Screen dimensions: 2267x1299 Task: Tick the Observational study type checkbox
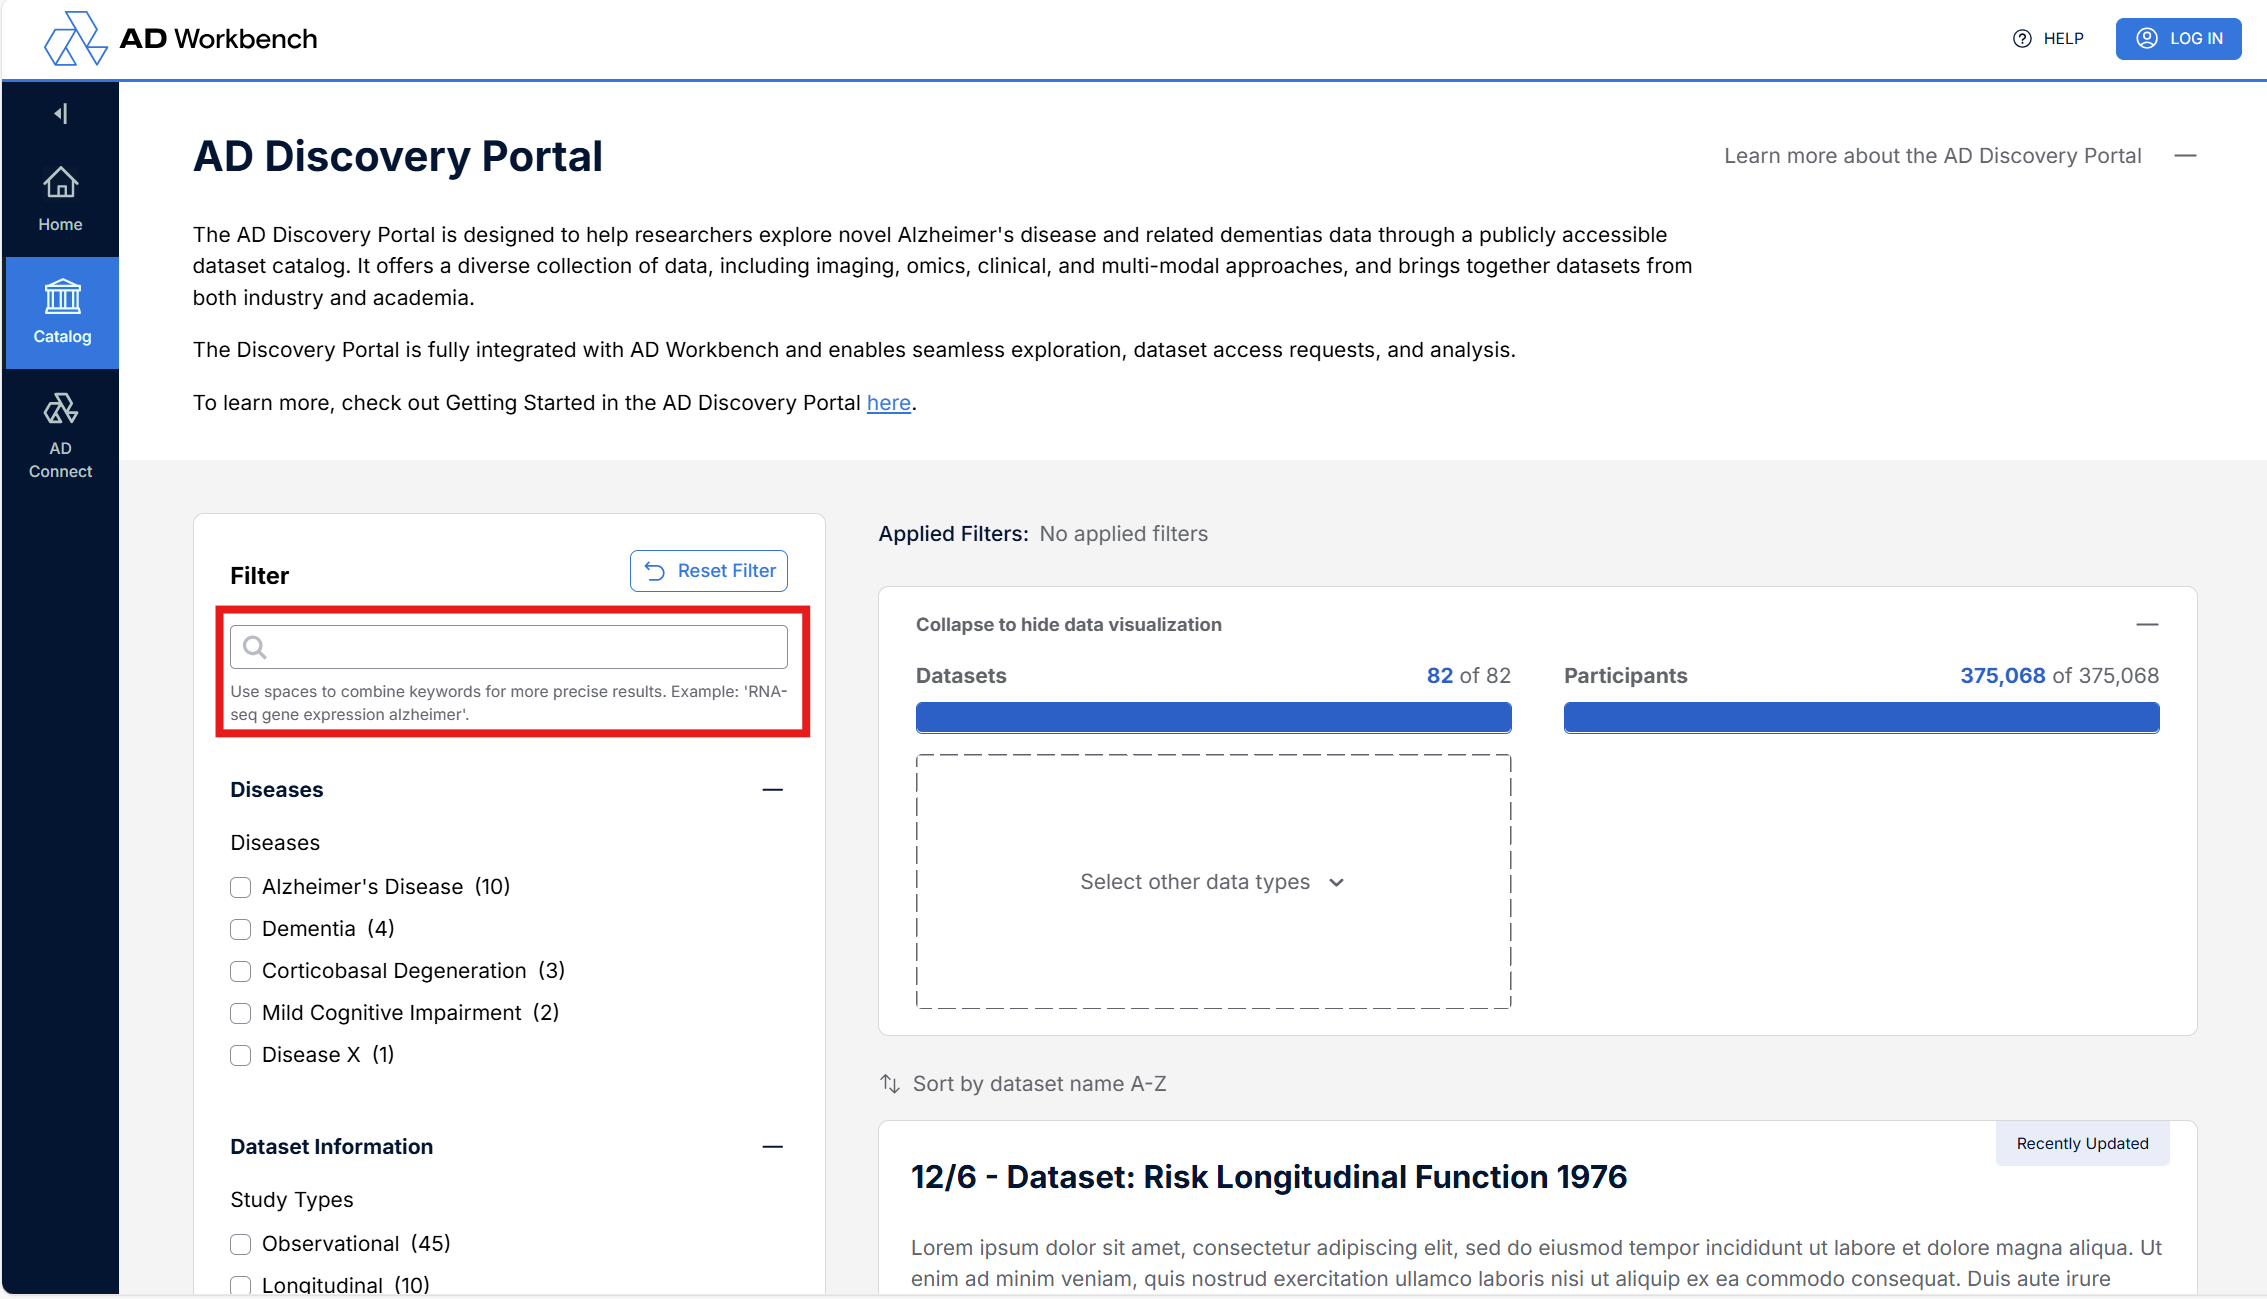coord(241,1244)
